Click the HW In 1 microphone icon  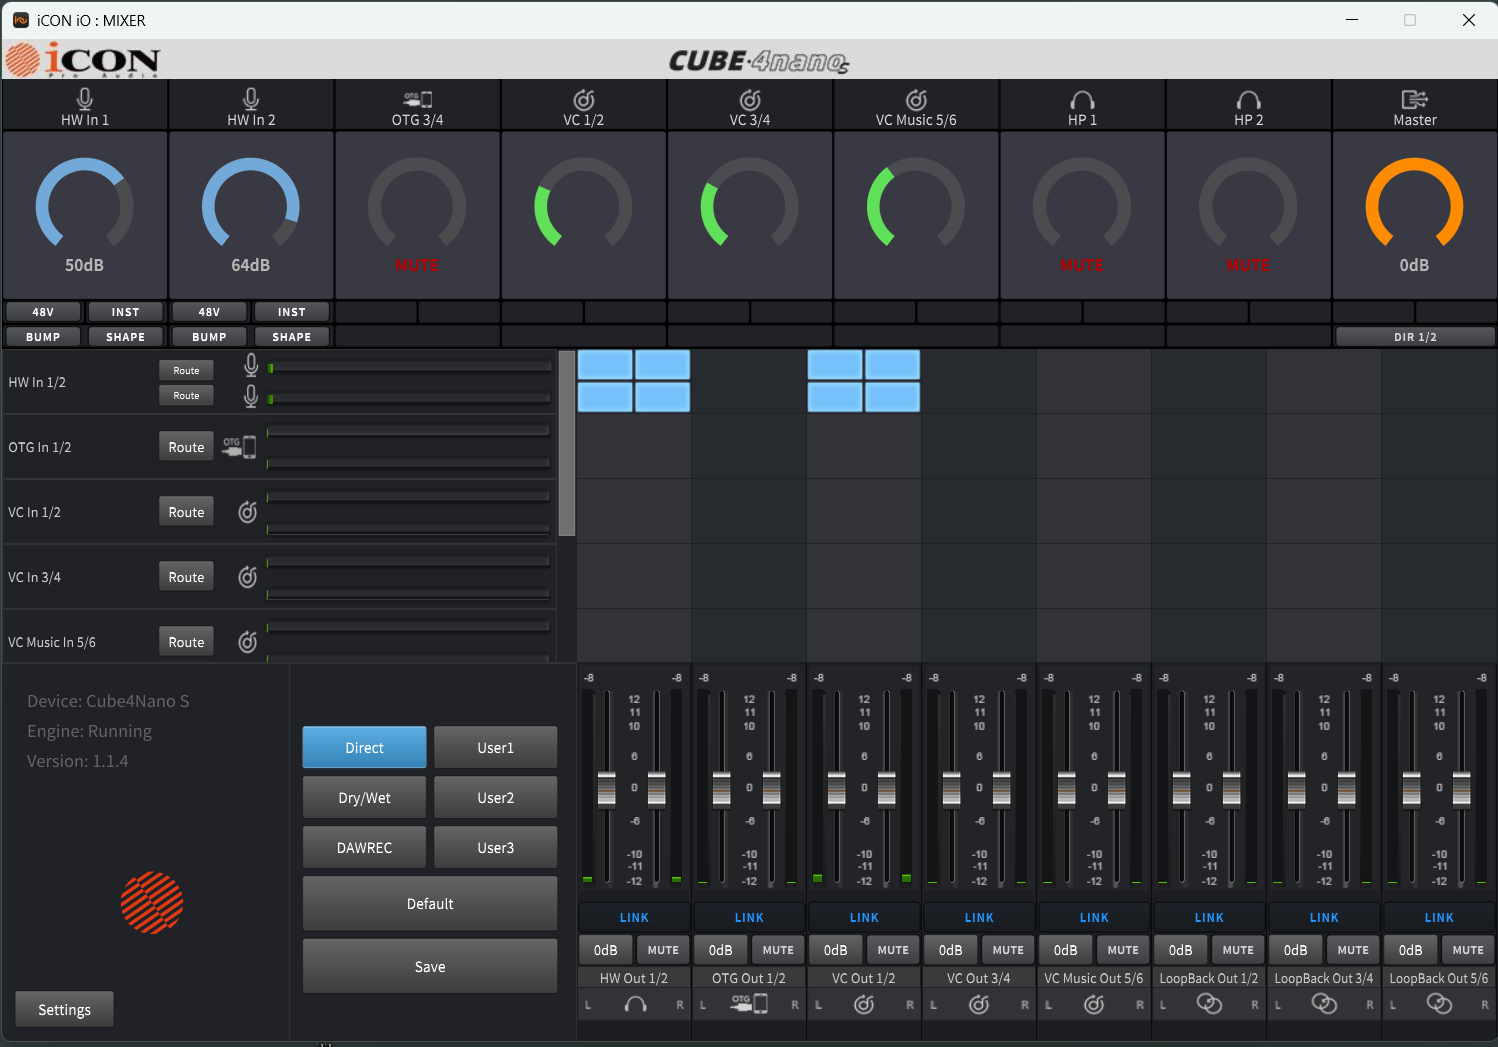[85, 99]
